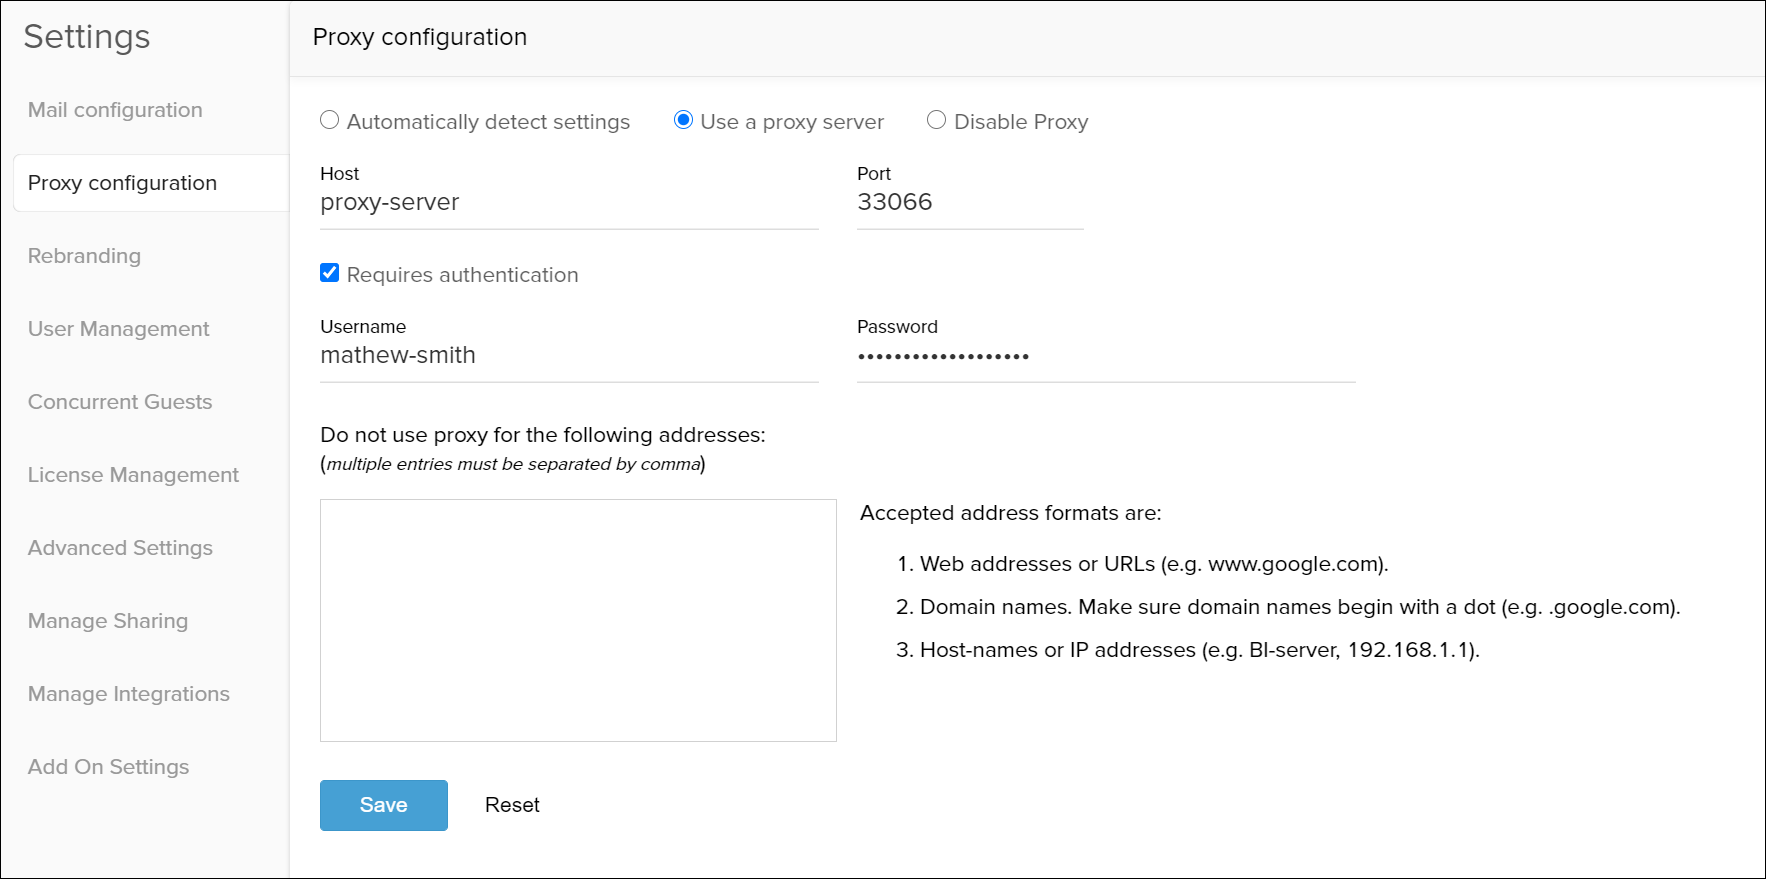
Task: Save the proxy configuration
Action: click(383, 805)
